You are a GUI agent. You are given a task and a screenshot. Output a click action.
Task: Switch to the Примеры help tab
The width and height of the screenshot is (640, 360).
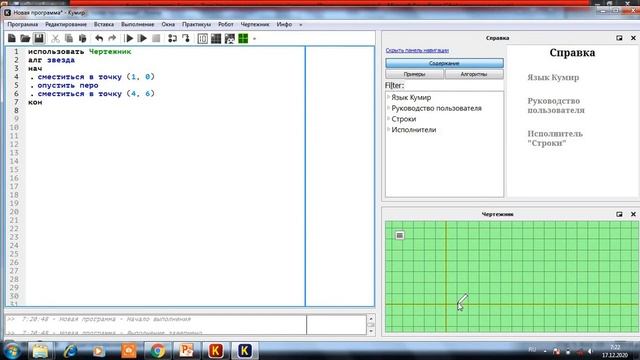[x=414, y=74]
